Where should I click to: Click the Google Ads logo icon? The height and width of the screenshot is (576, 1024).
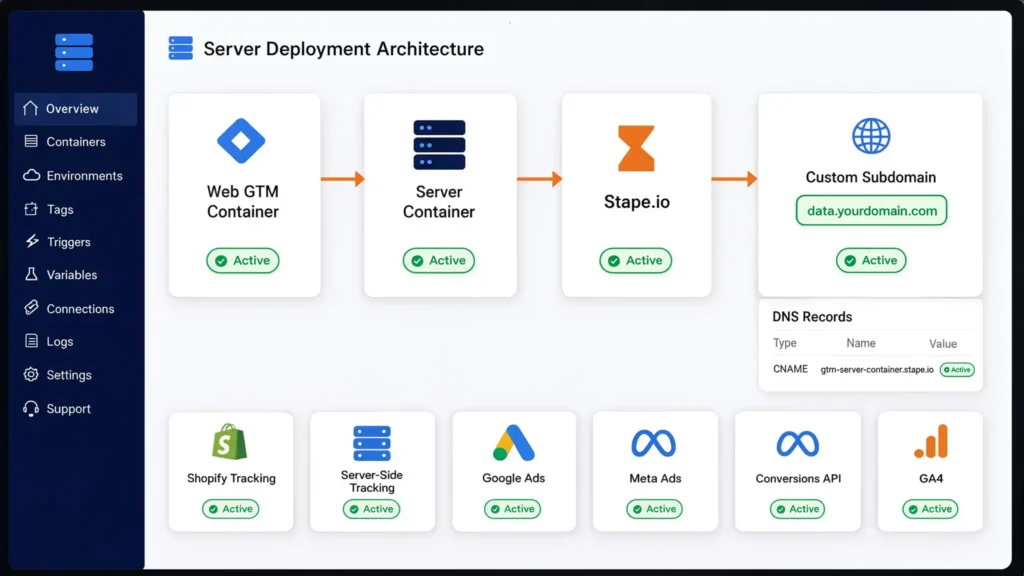(x=513, y=443)
